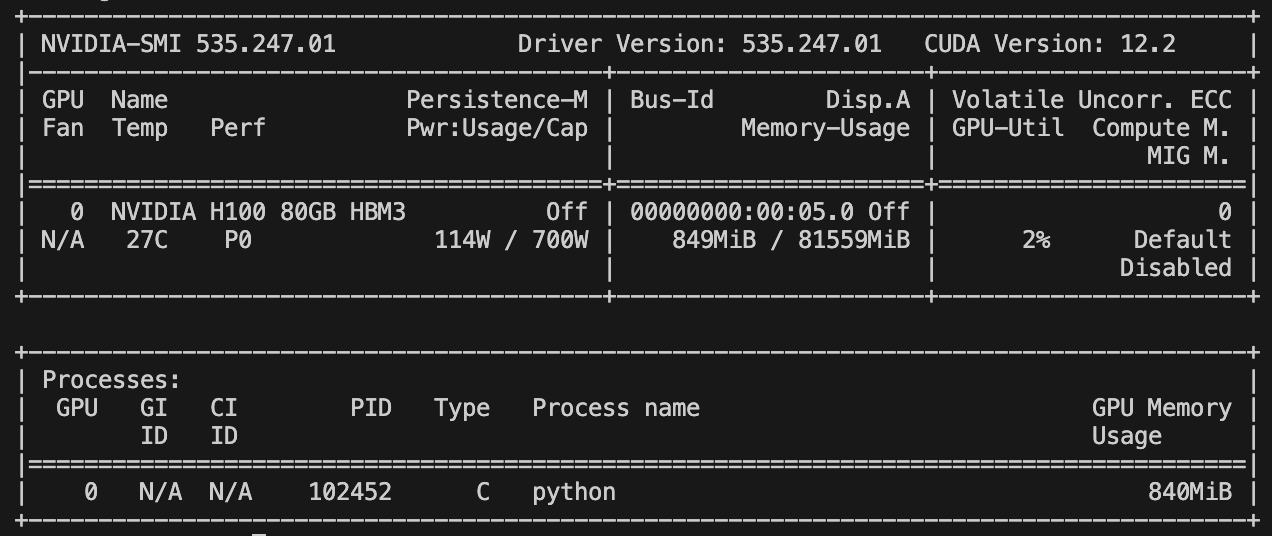Image resolution: width=1272 pixels, height=536 pixels.
Task: Click the GPU-Util header label
Action: pos(1008,128)
